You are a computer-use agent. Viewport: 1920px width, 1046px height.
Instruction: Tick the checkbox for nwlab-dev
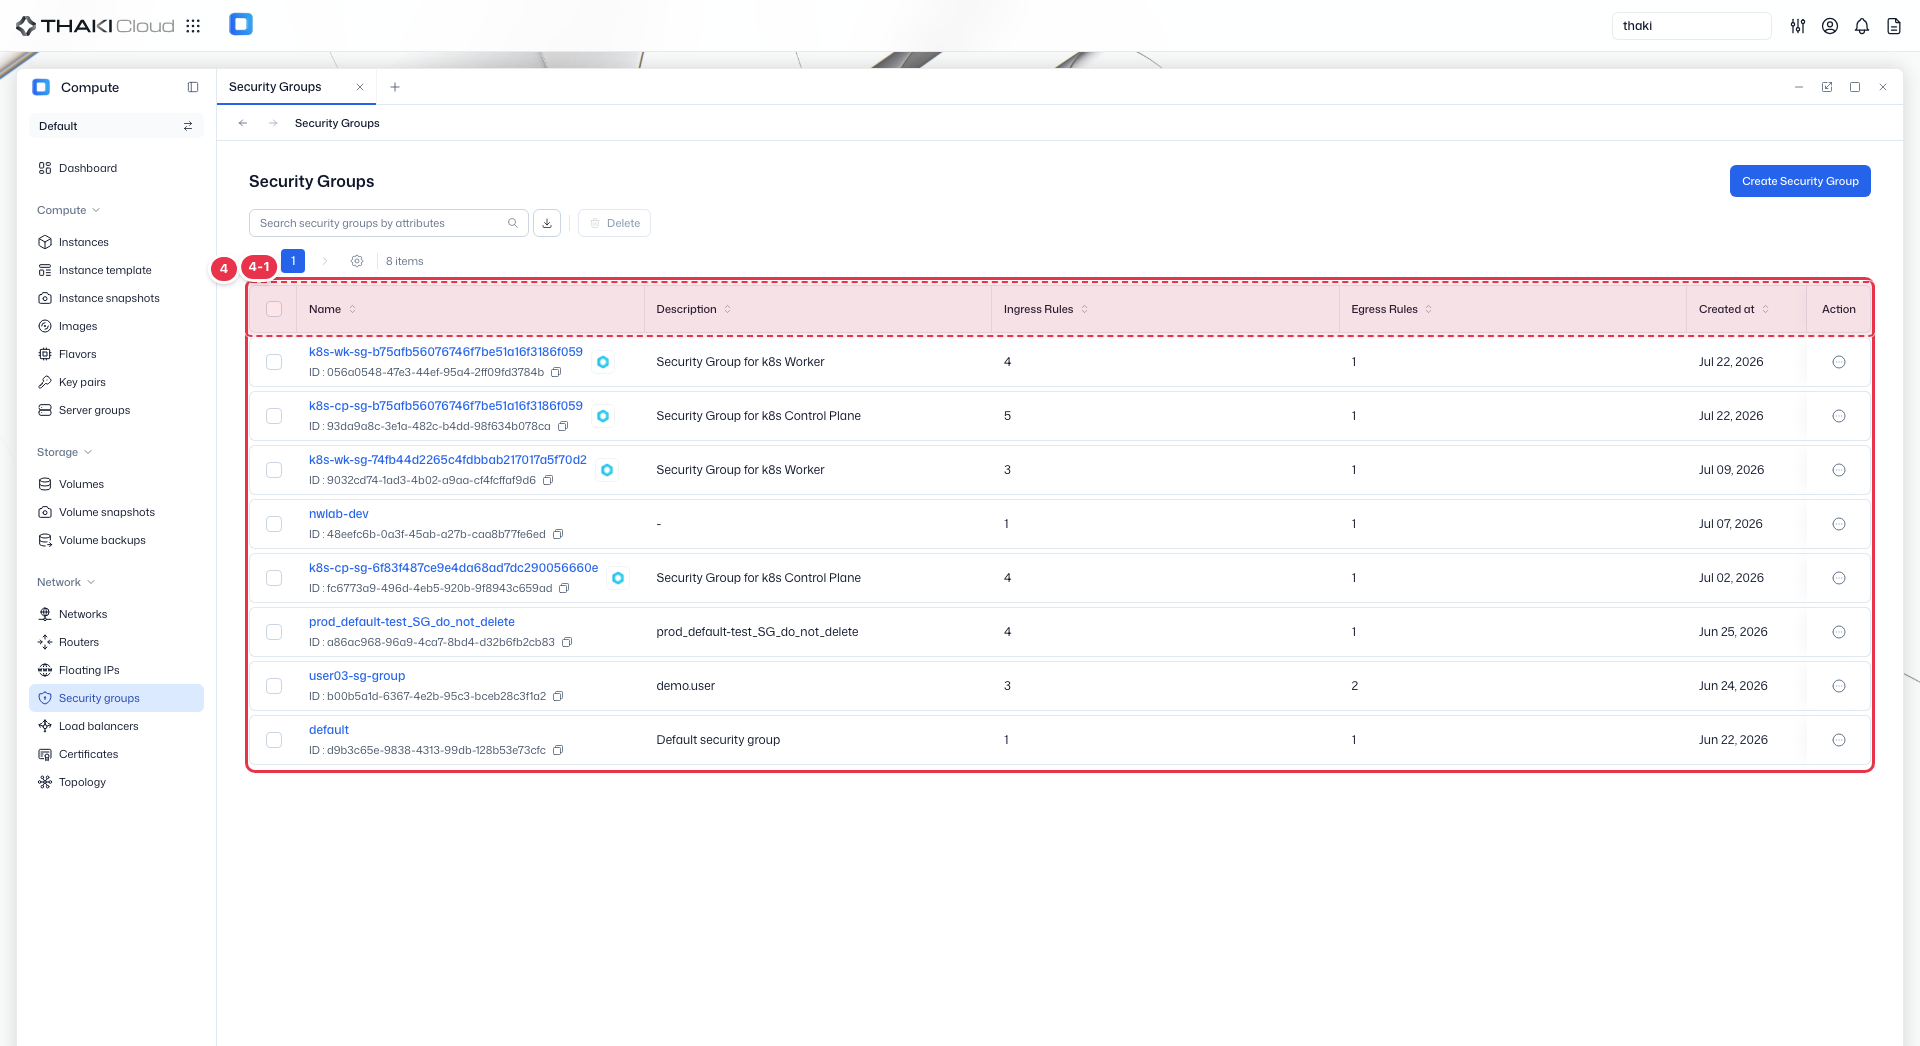(274, 524)
